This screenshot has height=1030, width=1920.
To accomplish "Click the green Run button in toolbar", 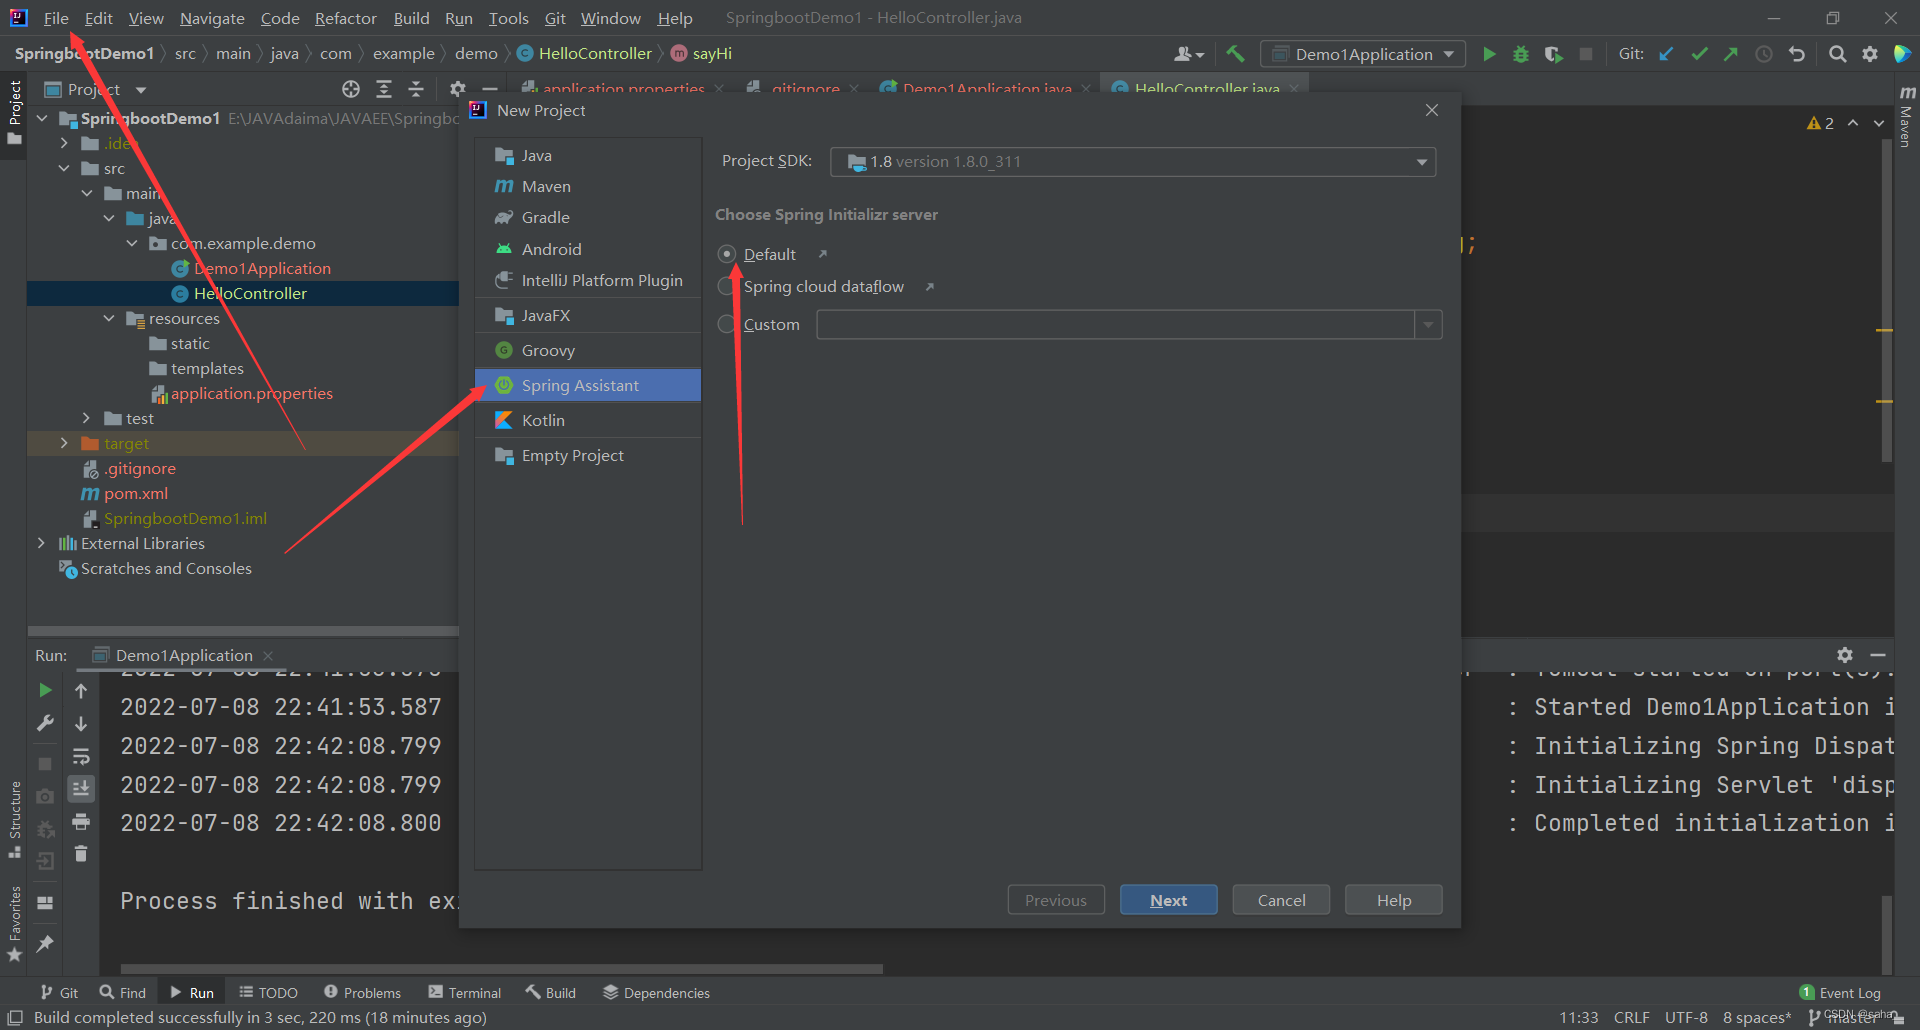I will pos(1489,54).
